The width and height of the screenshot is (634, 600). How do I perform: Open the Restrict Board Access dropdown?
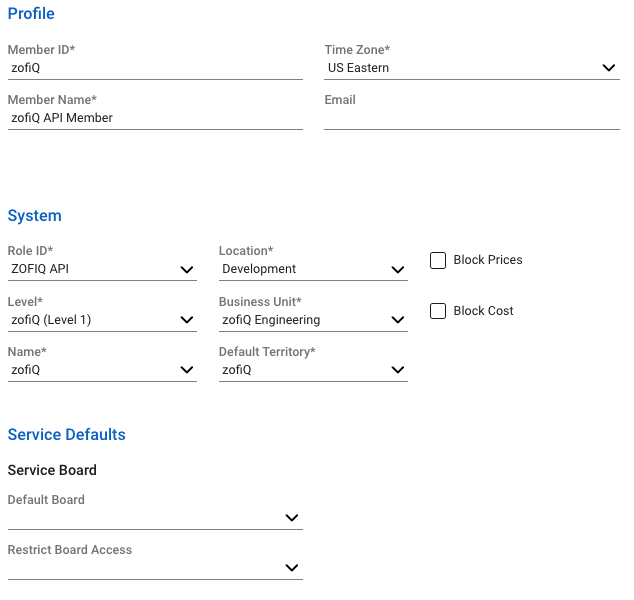(x=155, y=568)
